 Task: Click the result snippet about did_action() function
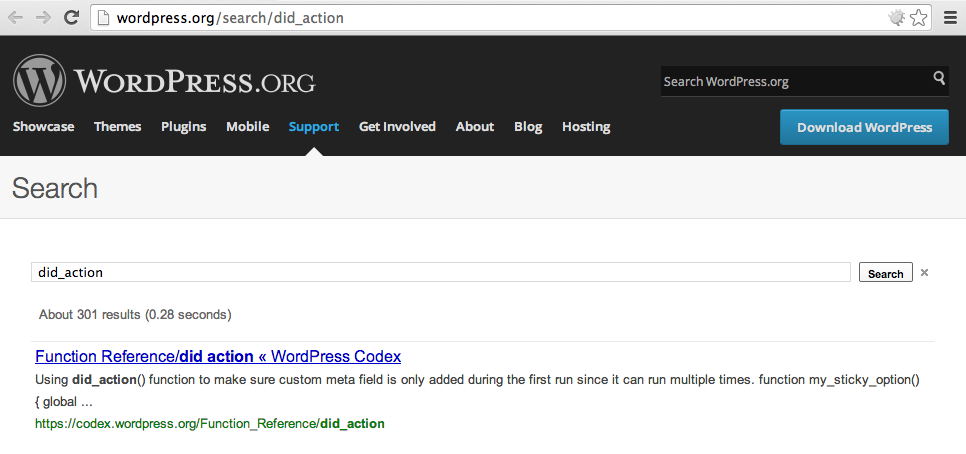point(477,391)
